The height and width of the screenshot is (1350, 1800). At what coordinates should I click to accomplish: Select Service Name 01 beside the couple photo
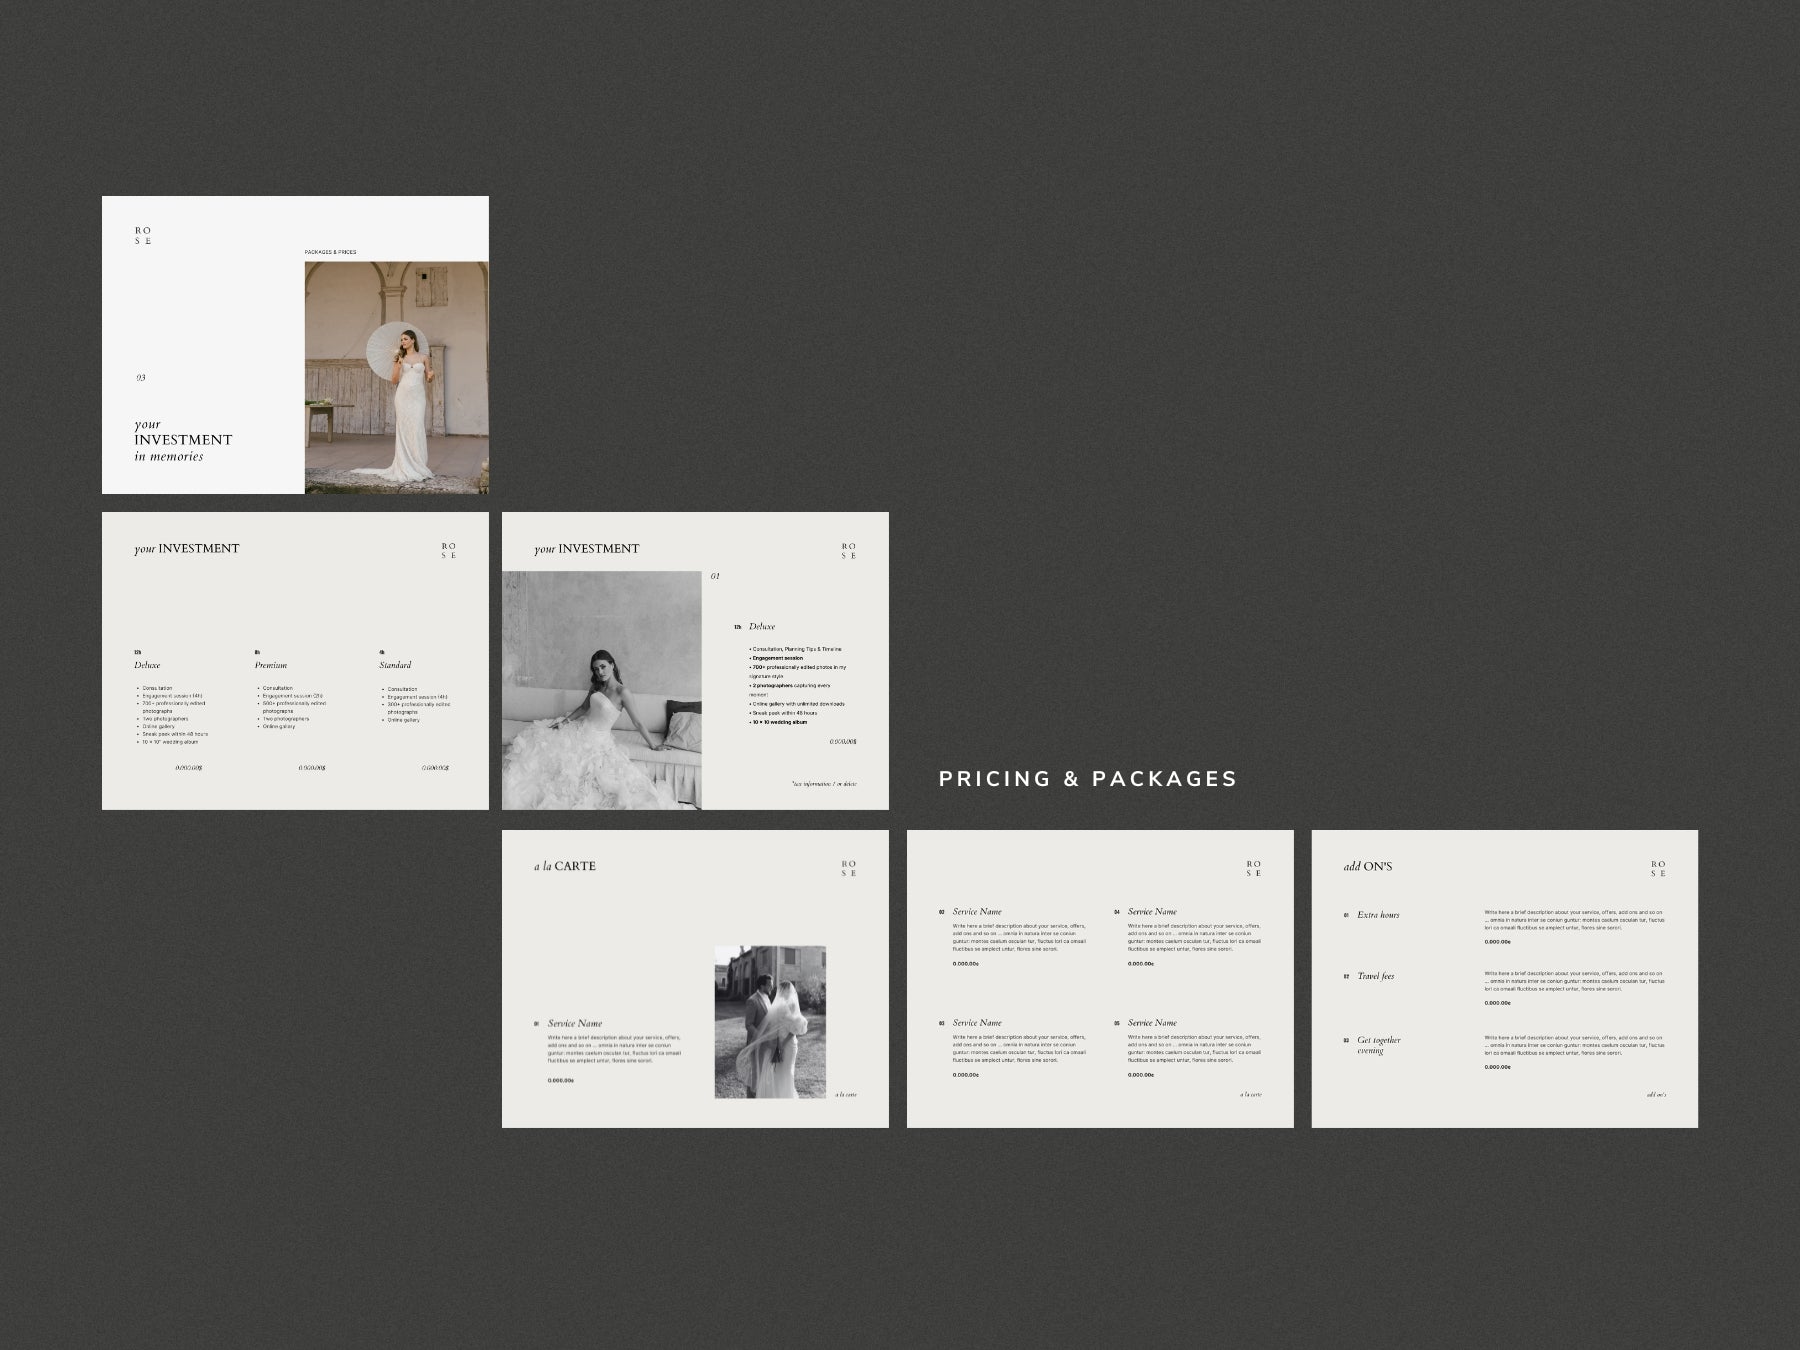575,1023
